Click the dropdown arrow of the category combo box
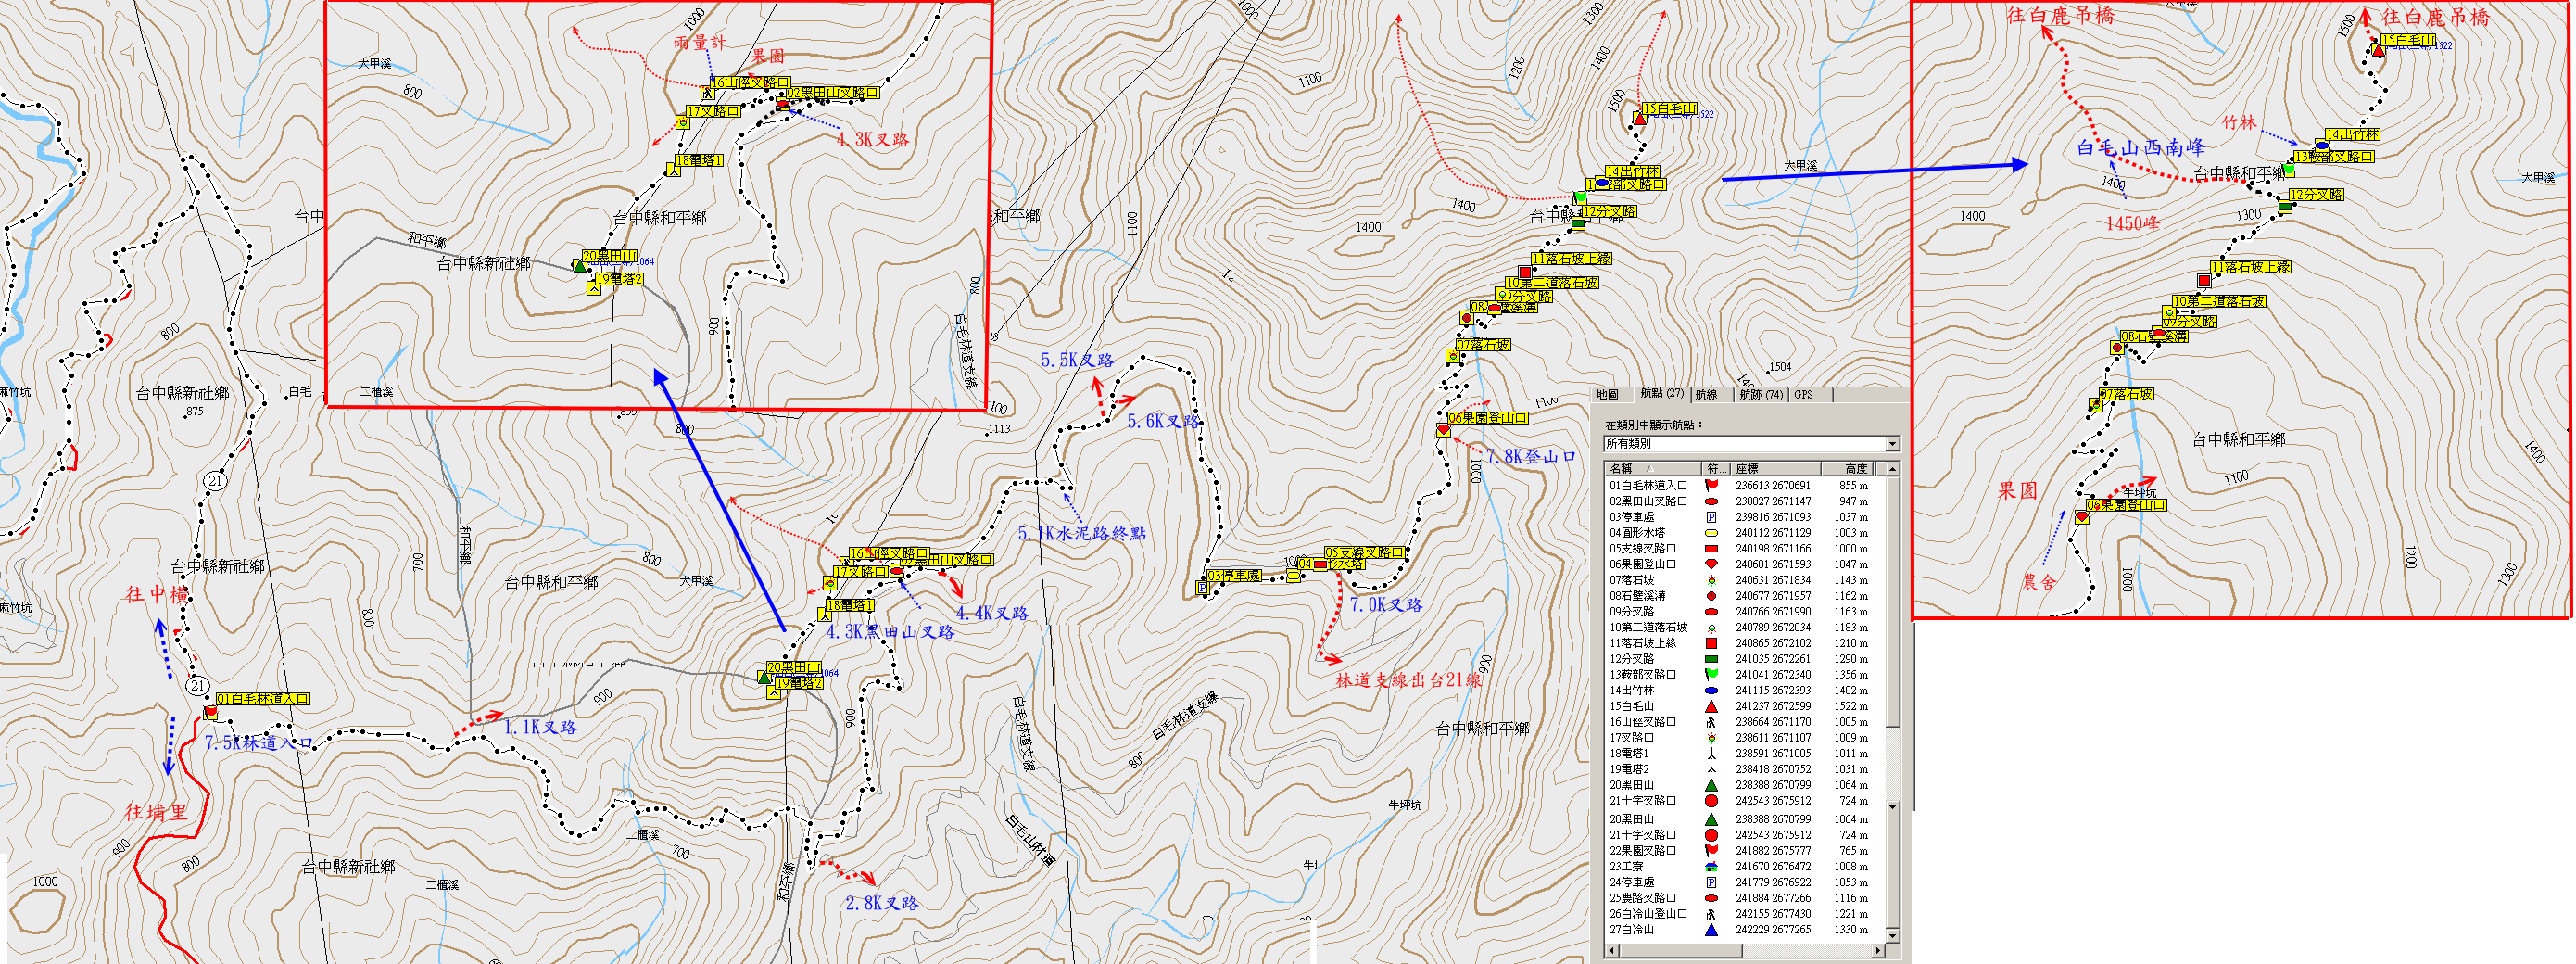Viewport: 2576px width, 964px height. point(1892,444)
